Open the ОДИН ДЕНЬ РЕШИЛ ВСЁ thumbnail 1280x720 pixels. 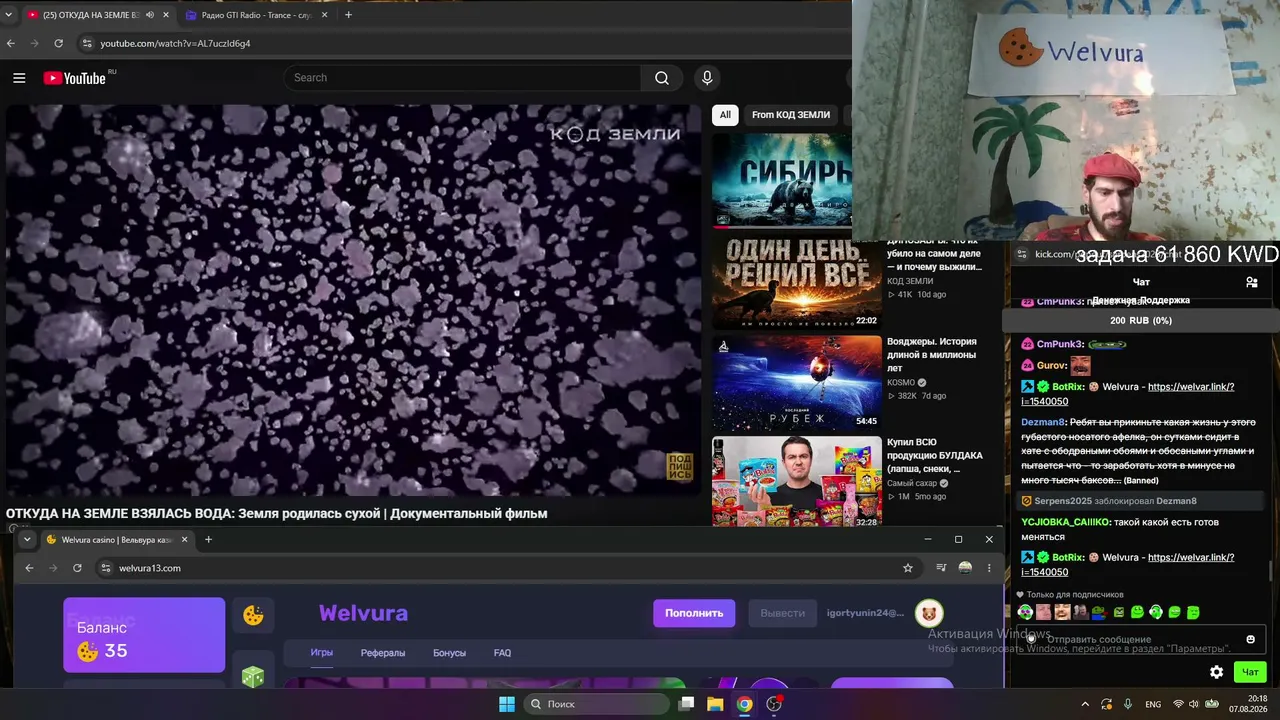point(797,284)
